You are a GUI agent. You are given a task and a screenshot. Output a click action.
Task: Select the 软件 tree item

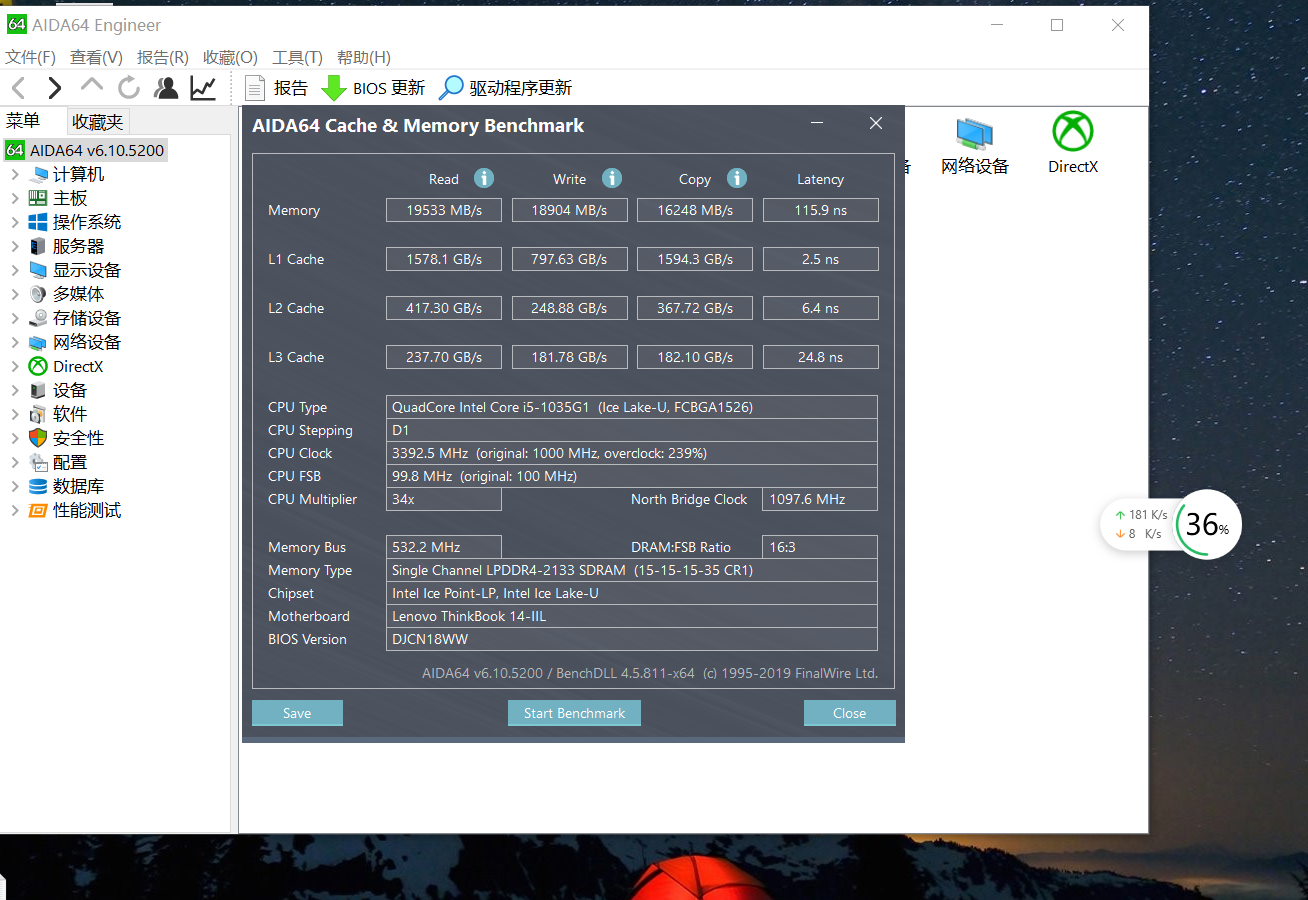pyautogui.click(x=70, y=415)
